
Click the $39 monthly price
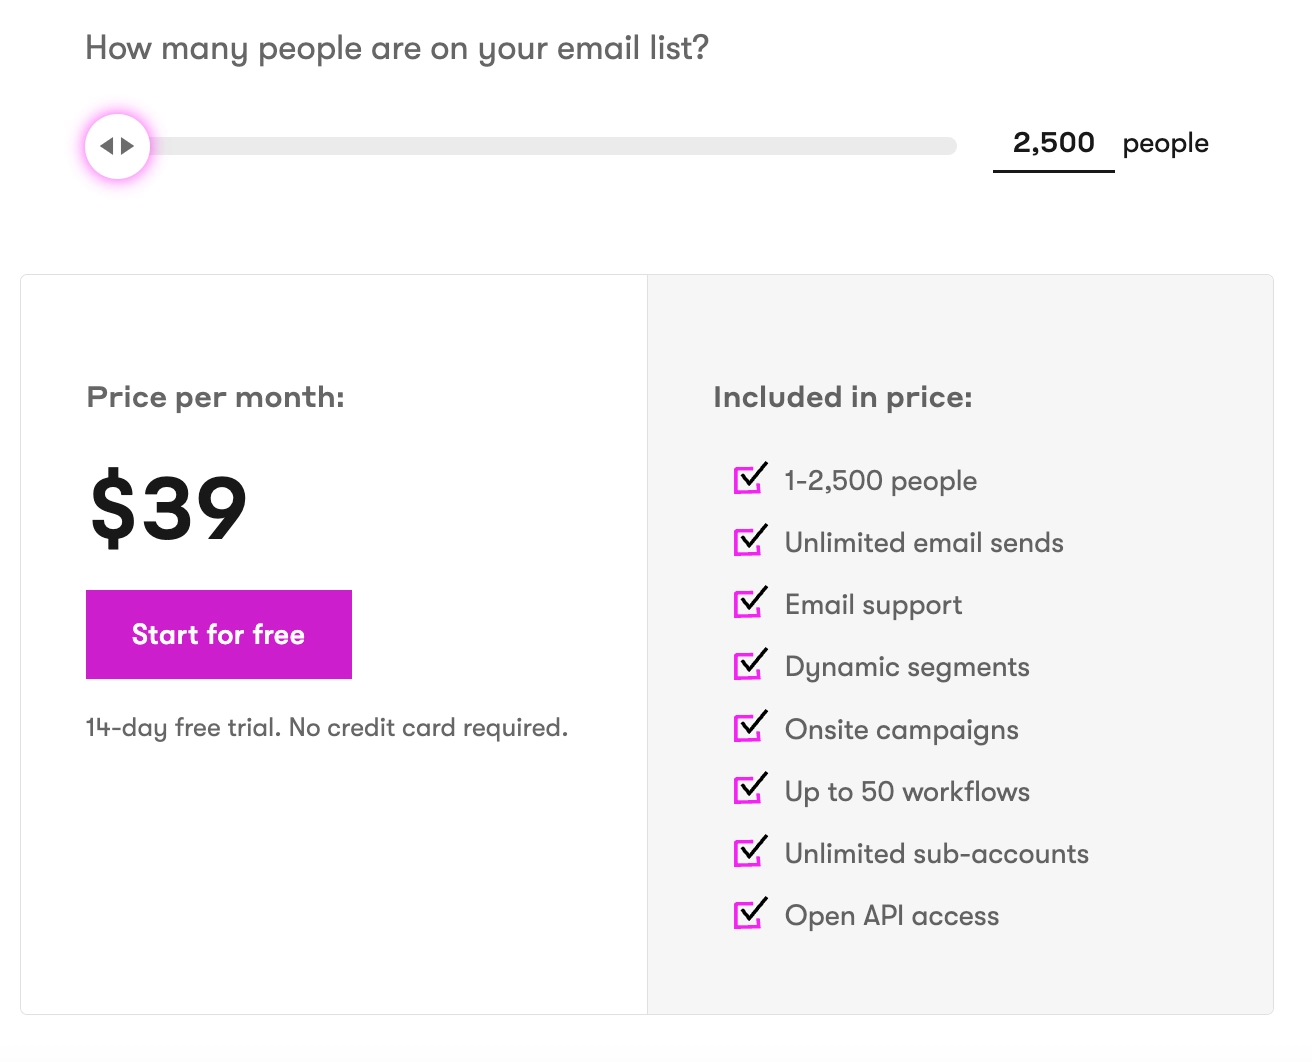168,508
